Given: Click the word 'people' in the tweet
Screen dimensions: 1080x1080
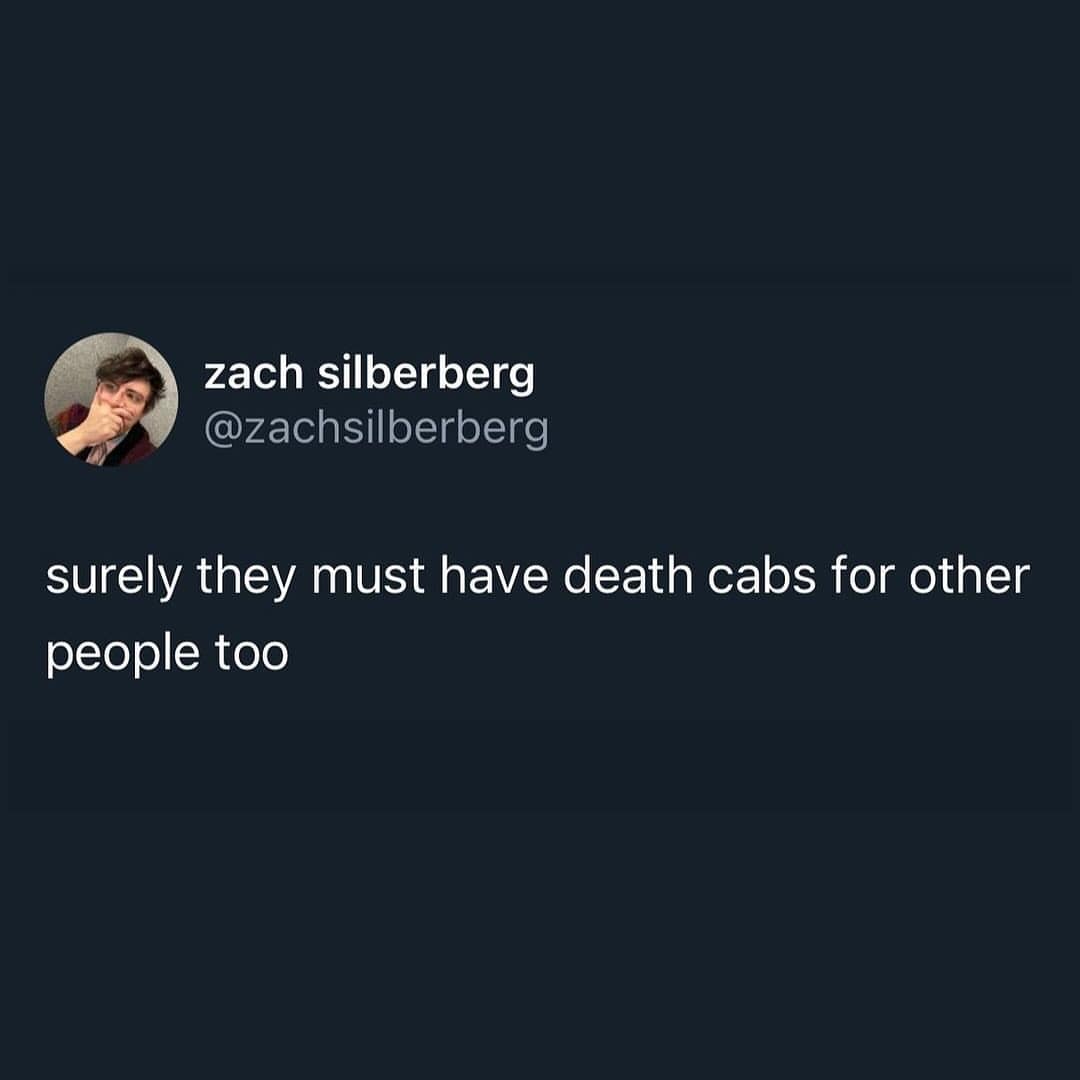Looking at the screenshot, I should tap(123, 654).
